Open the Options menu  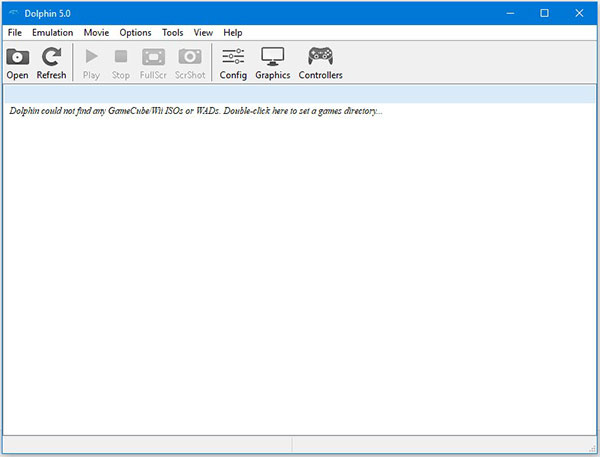pos(135,33)
